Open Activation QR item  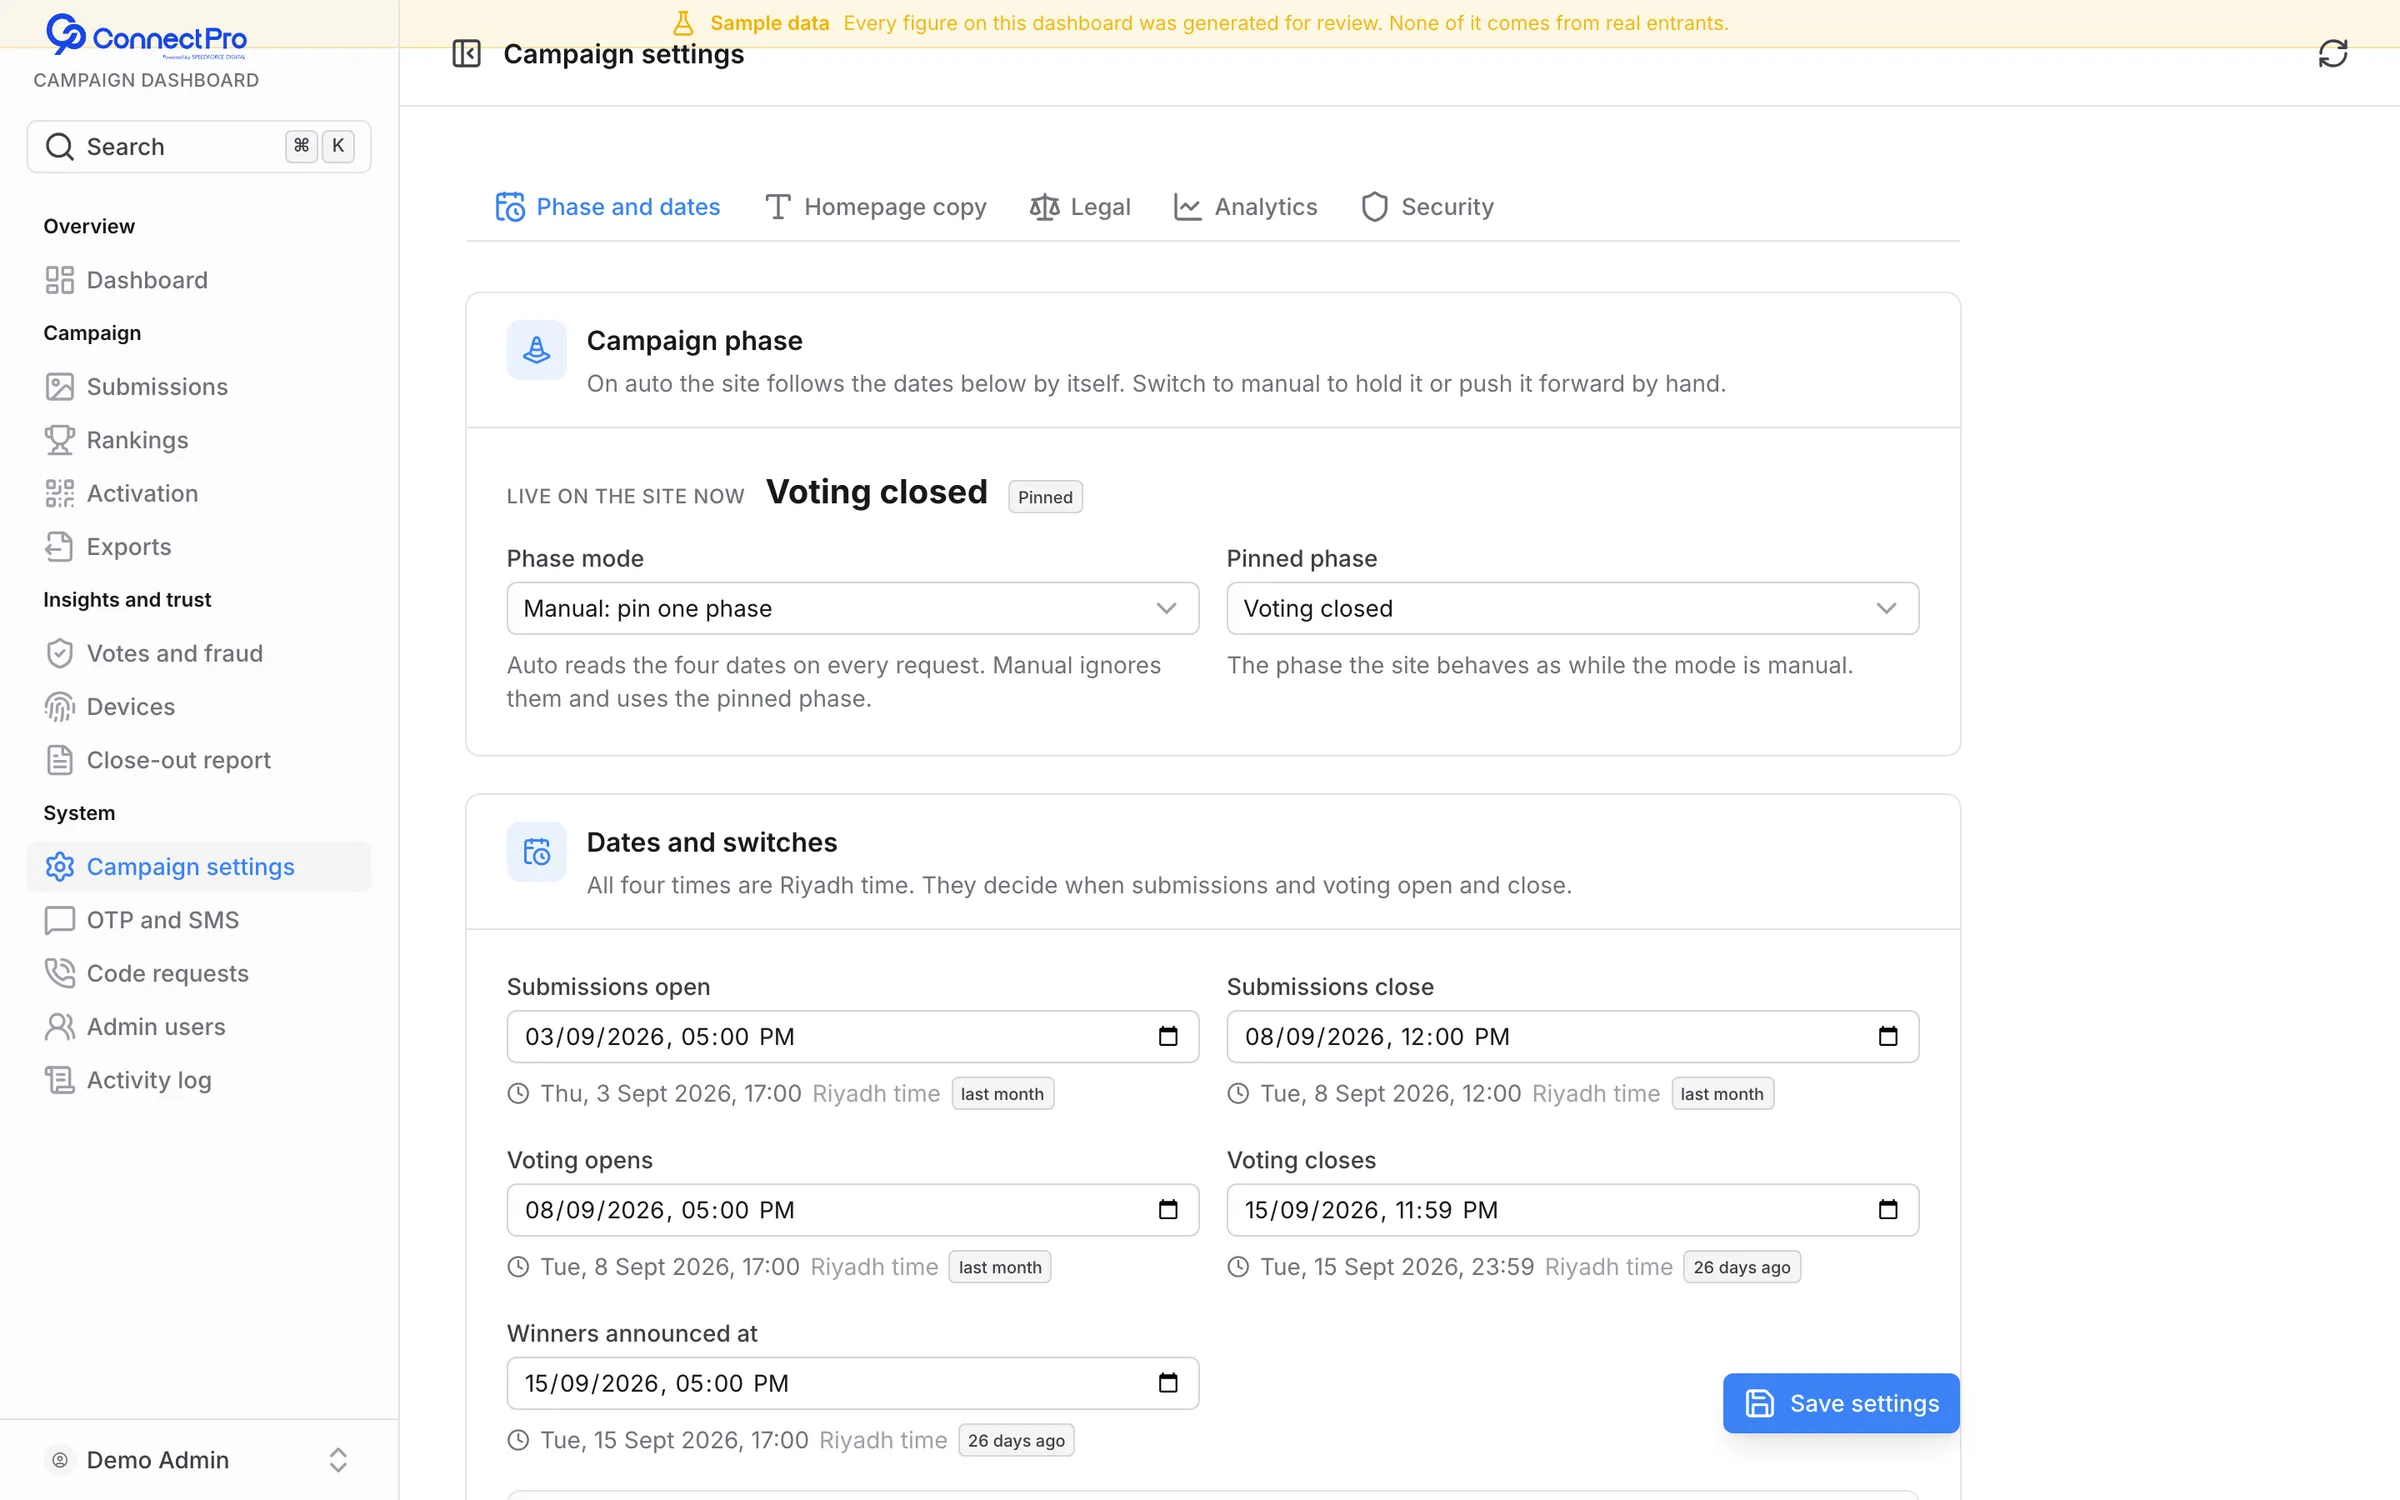[x=199, y=493]
